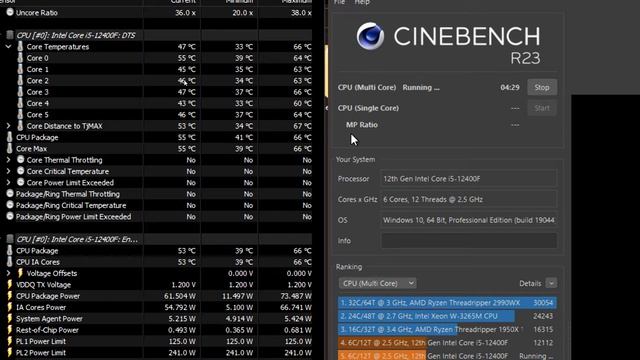This screenshot has width=640, height=360.
Task: Open the ranking Details dropdown arrow
Action: 551,283
